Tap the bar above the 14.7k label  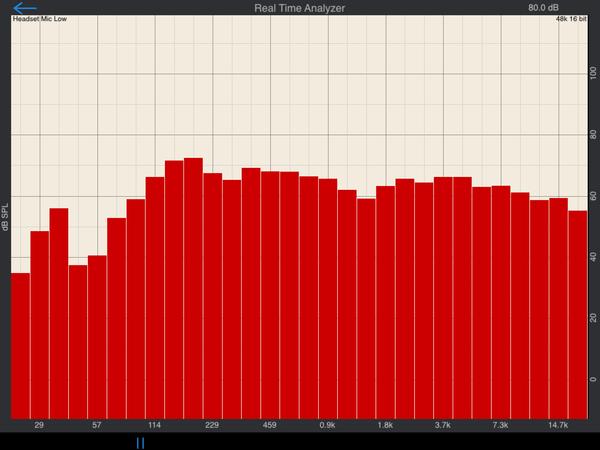click(559, 308)
